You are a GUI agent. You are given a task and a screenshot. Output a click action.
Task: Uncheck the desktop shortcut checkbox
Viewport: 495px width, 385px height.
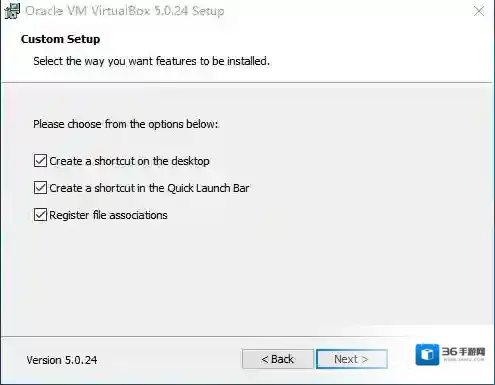tap(40, 161)
